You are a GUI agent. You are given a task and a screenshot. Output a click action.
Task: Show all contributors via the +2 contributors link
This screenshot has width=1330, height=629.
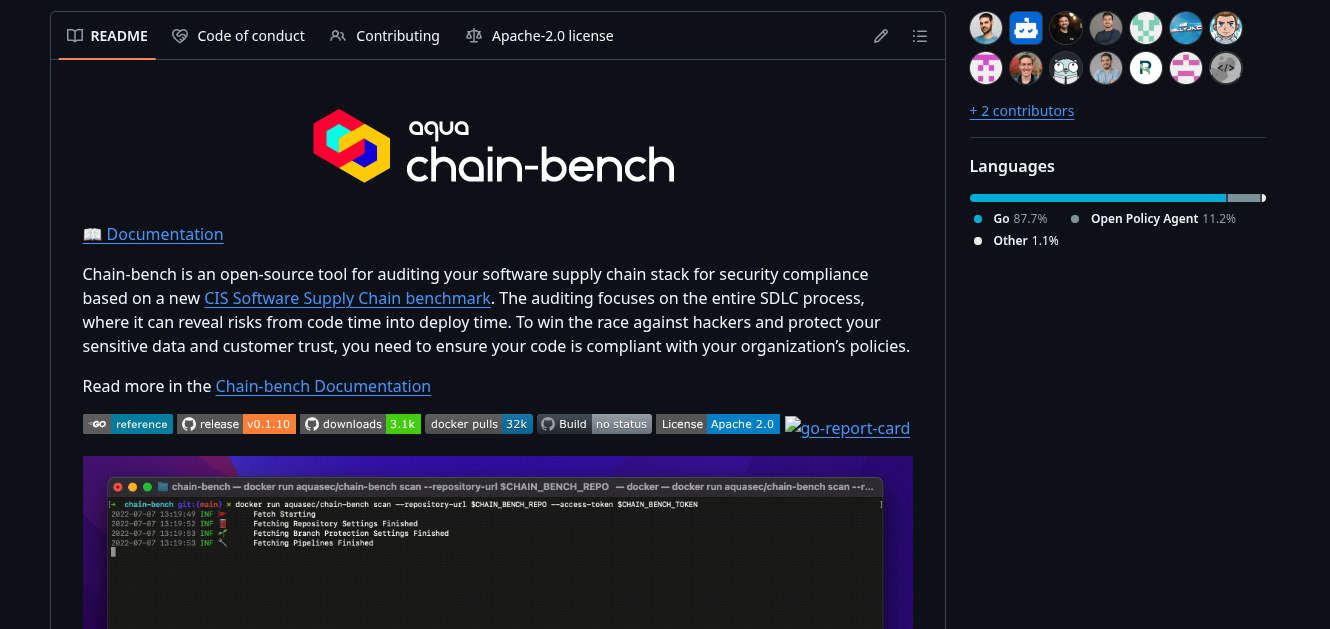[x=1022, y=110]
